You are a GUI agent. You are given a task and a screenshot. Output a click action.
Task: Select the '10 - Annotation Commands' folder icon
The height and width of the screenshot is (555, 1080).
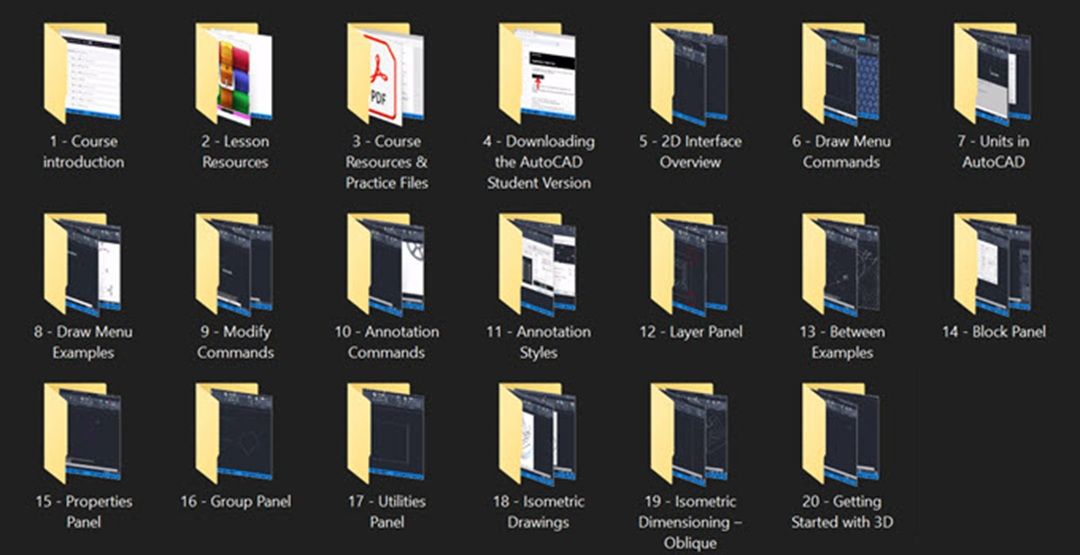pos(386,264)
